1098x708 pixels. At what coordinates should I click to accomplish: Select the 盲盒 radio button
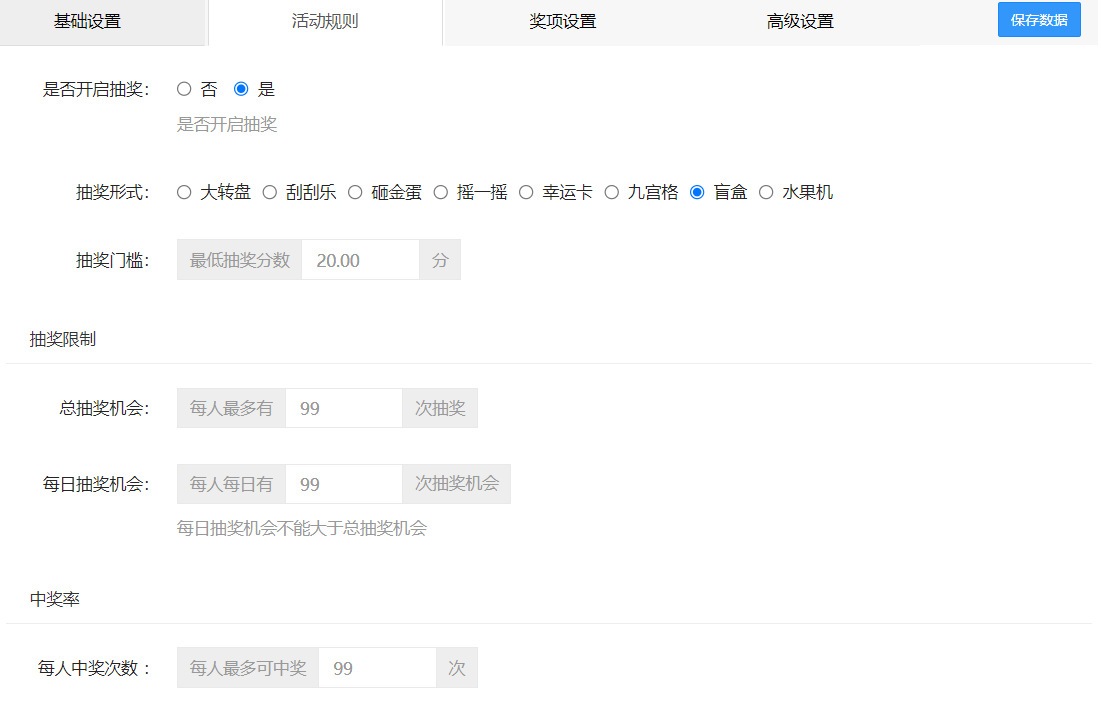697,192
